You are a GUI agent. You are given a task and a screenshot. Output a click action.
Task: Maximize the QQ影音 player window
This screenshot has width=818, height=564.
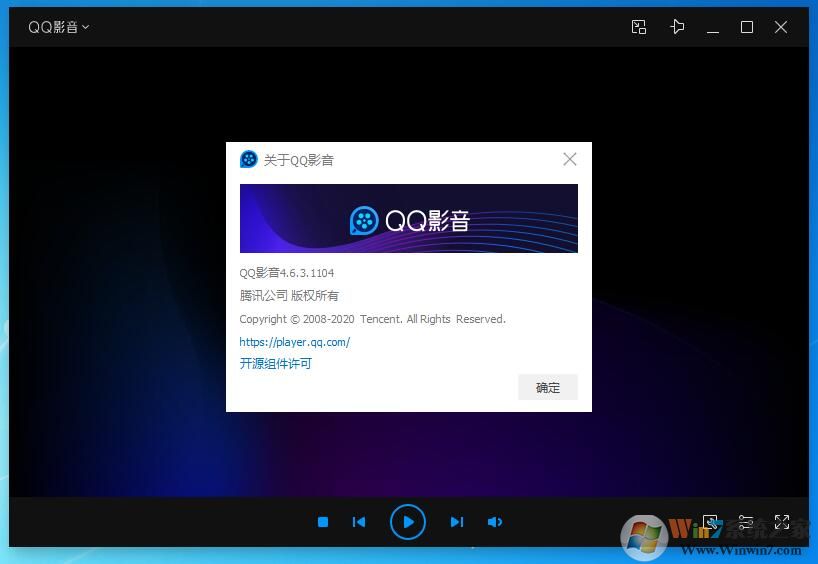tap(747, 27)
